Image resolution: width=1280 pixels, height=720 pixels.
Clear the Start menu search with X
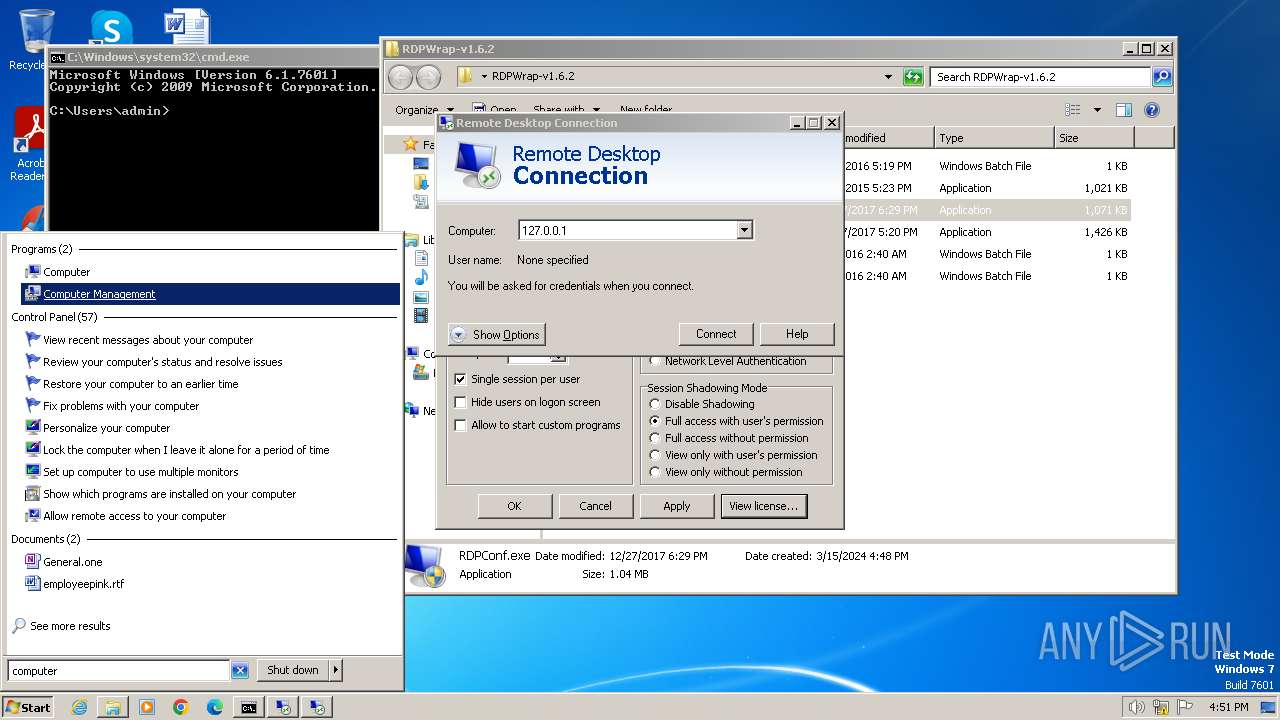coord(240,670)
